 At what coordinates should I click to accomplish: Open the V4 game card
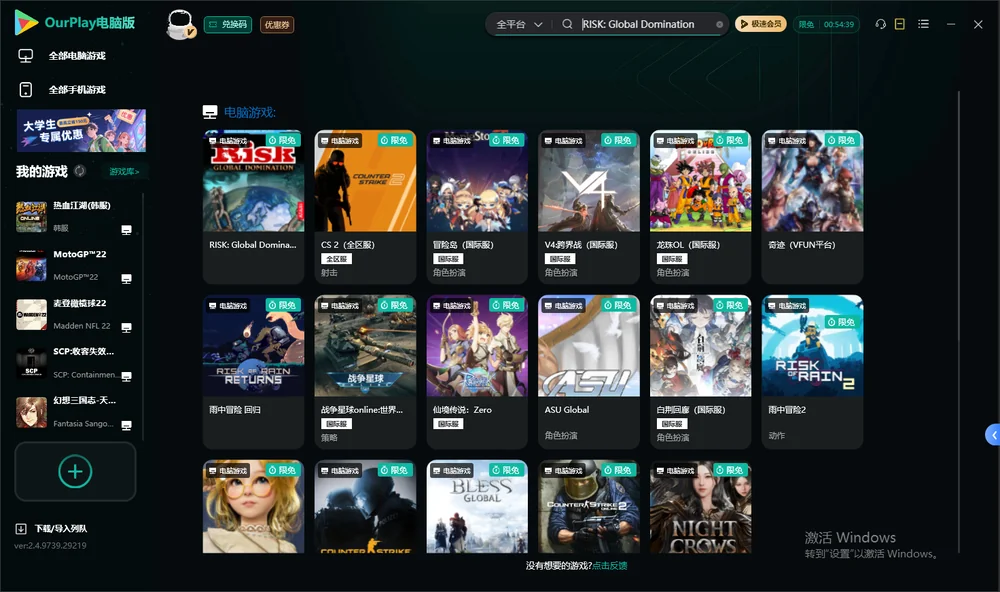(589, 207)
